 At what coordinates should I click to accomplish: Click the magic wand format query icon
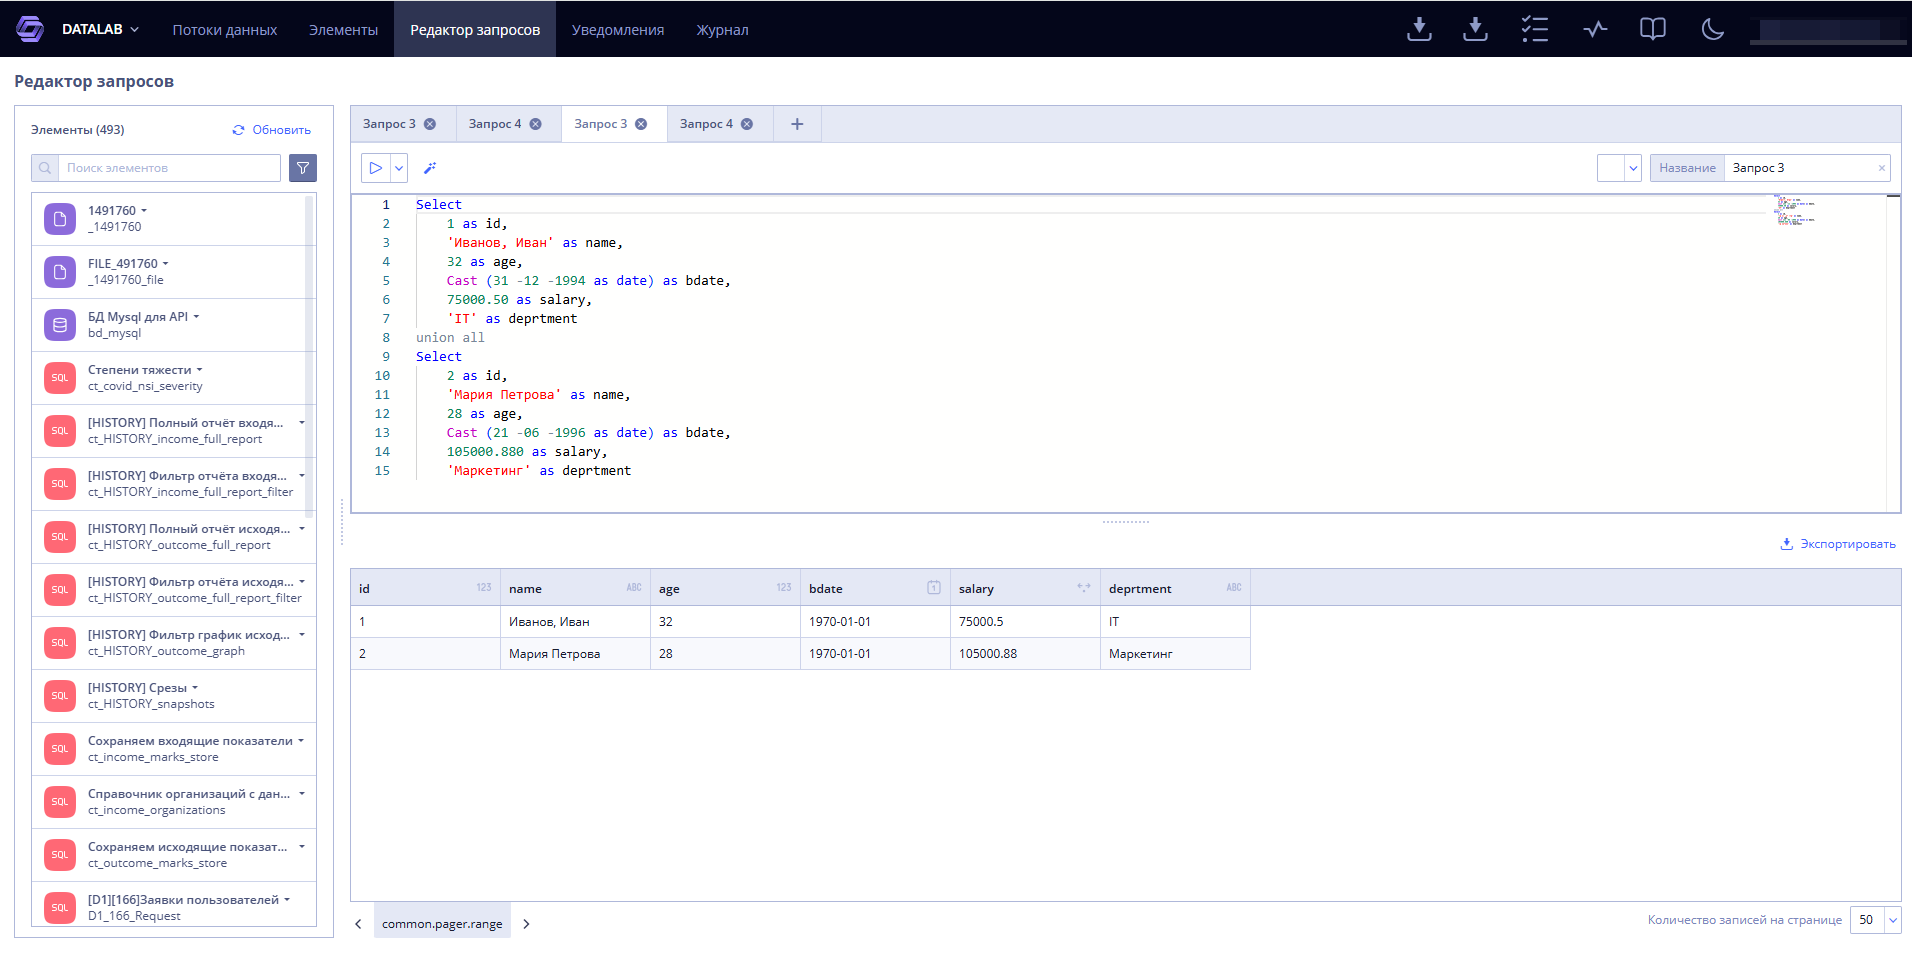(430, 168)
